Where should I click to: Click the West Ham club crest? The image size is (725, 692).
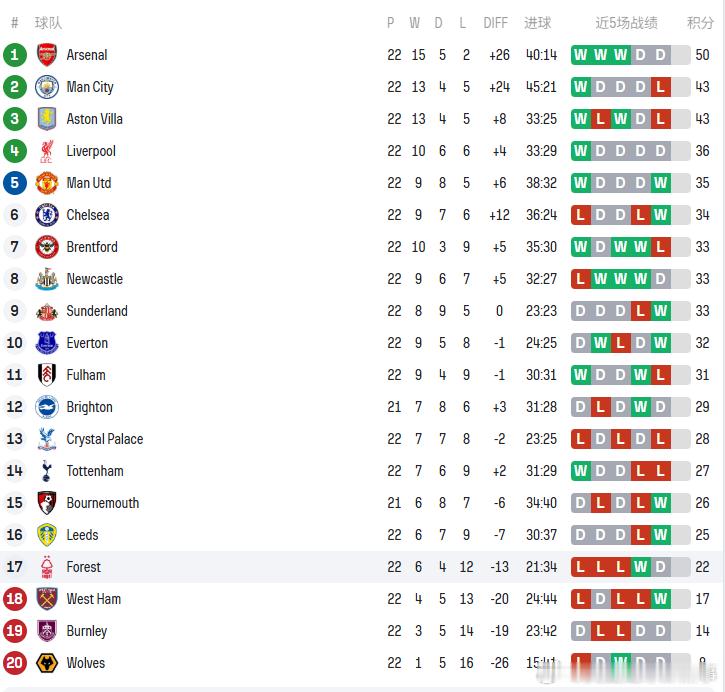pos(47,599)
